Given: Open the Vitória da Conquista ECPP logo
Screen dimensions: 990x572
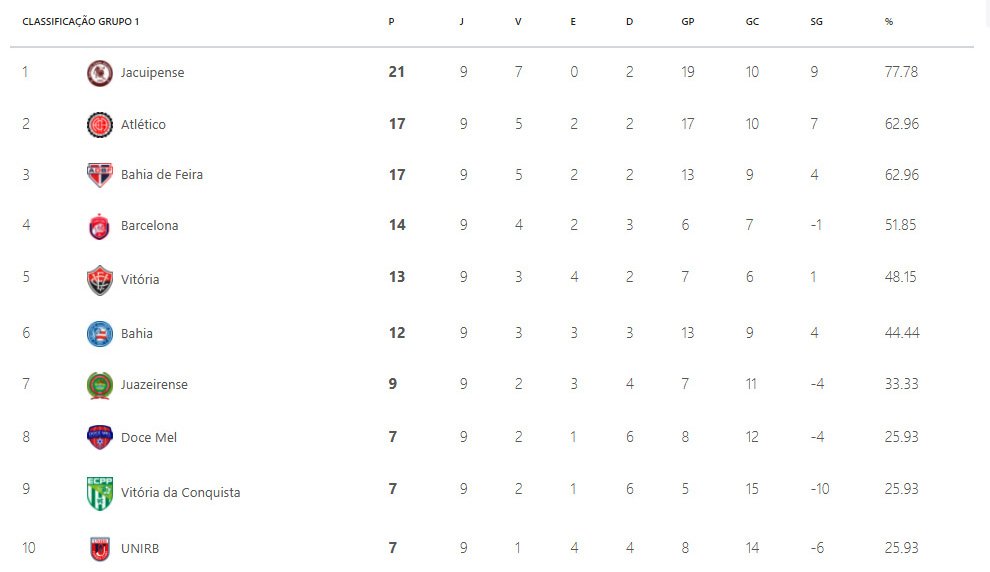Looking at the screenshot, I should pyautogui.click(x=100, y=493).
